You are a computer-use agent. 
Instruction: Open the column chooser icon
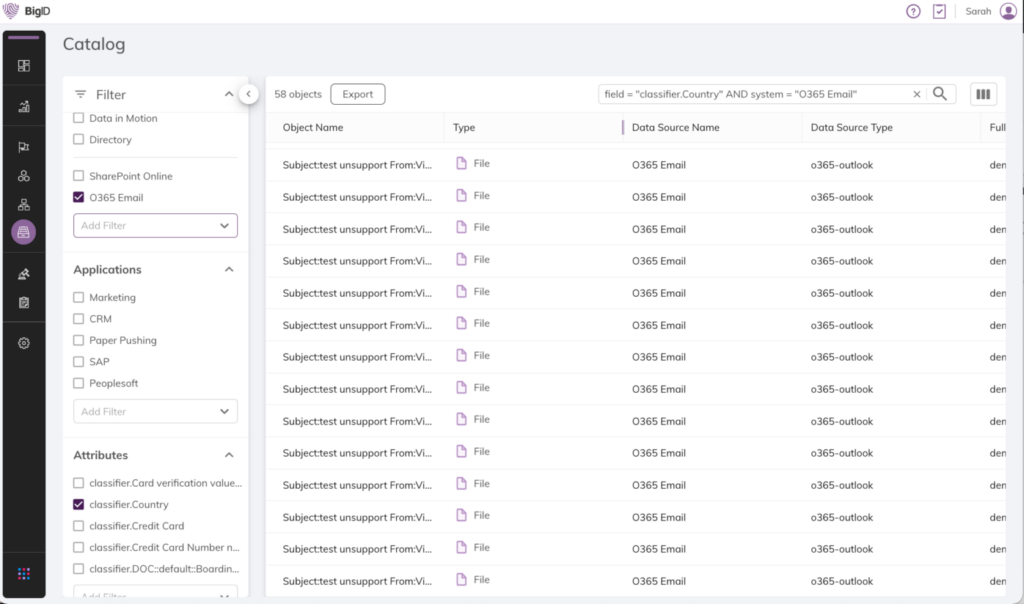pyautogui.click(x=984, y=94)
